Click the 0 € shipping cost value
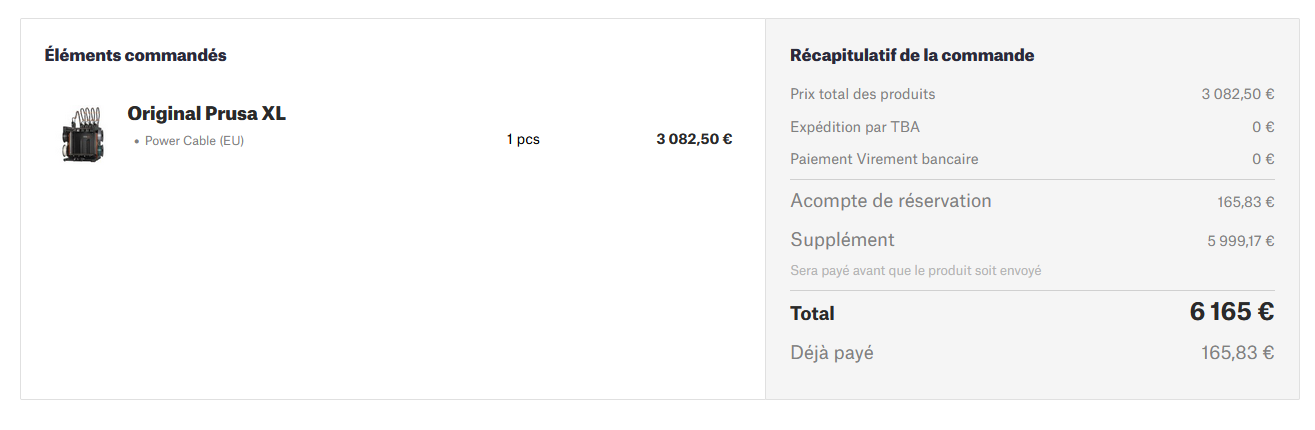Screen dimensions: 1315x430 1263,127
